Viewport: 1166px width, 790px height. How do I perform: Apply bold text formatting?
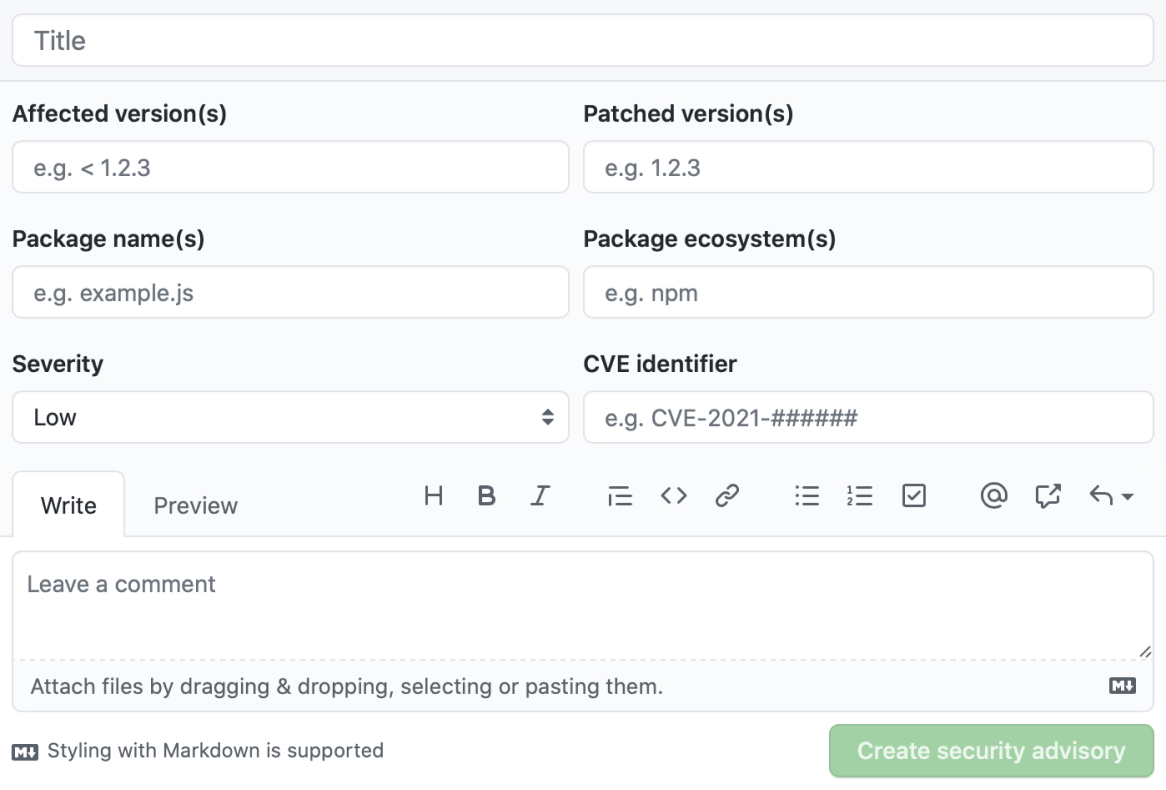click(487, 496)
